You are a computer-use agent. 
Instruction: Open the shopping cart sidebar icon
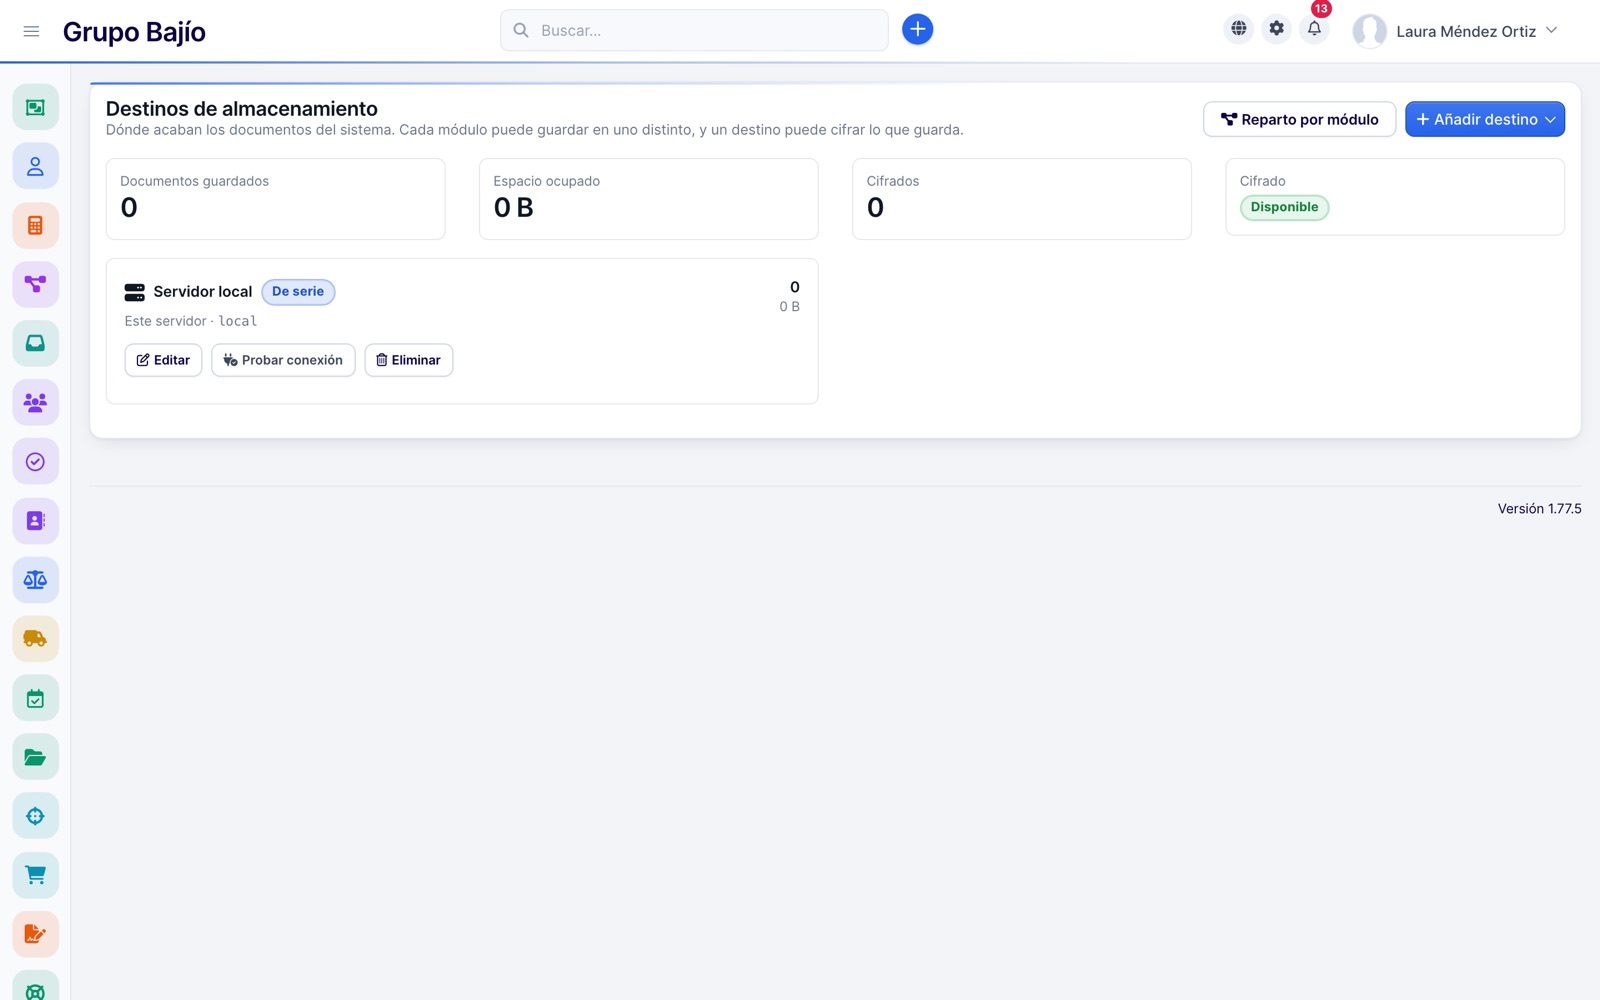tap(35, 875)
